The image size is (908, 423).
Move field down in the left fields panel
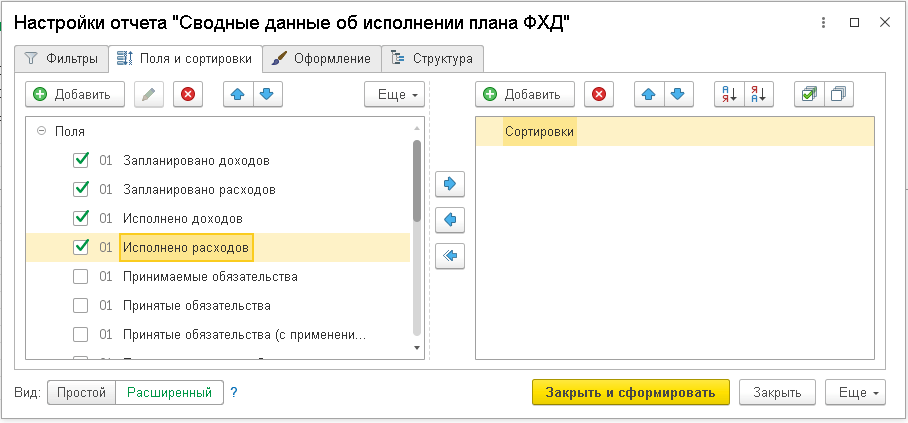point(266,94)
